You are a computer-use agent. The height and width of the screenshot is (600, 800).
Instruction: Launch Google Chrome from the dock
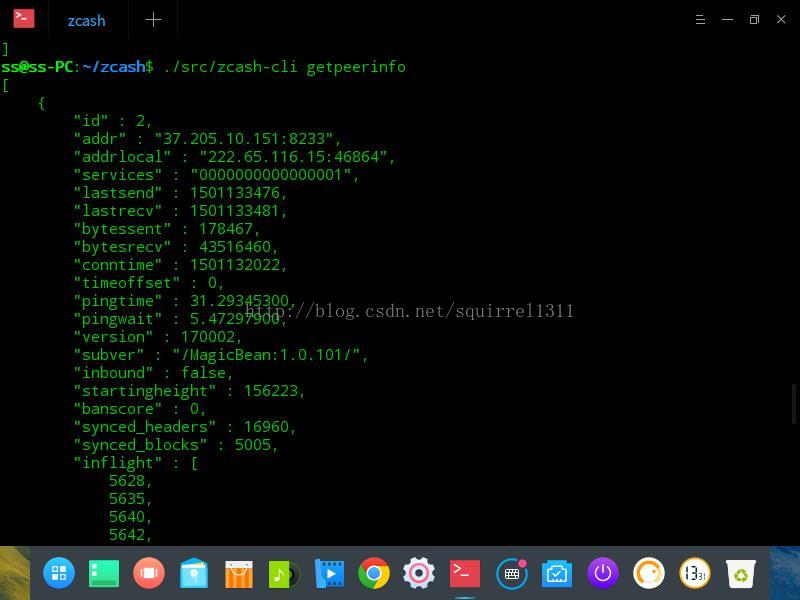pyautogui.click(x=374, y=572)
